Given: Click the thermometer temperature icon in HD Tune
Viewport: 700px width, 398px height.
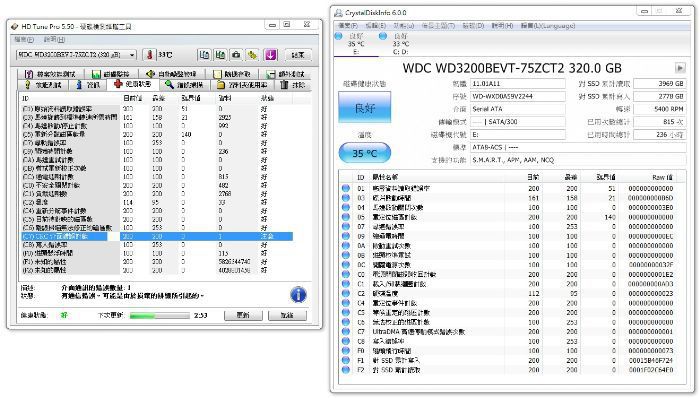Looking at the screenshot, I should [x=150, y=55].
